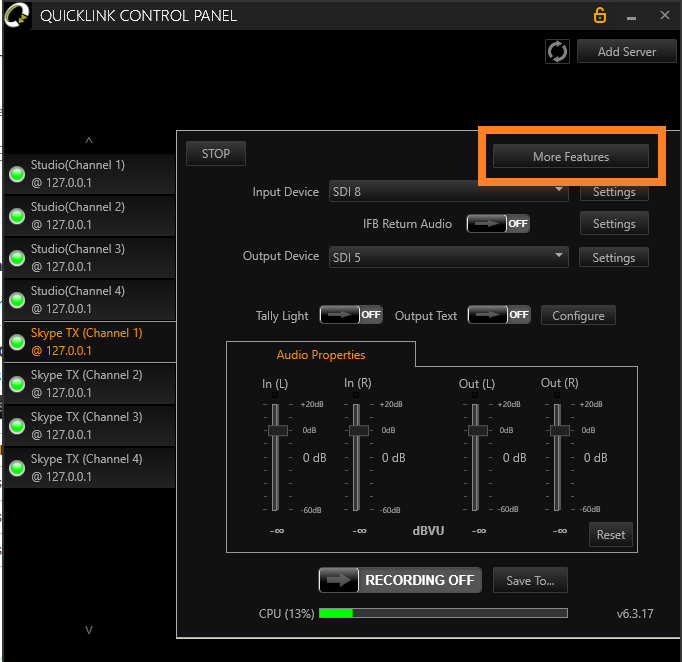Select Studio(Channel 2) in the list

(x=89, y=216)
